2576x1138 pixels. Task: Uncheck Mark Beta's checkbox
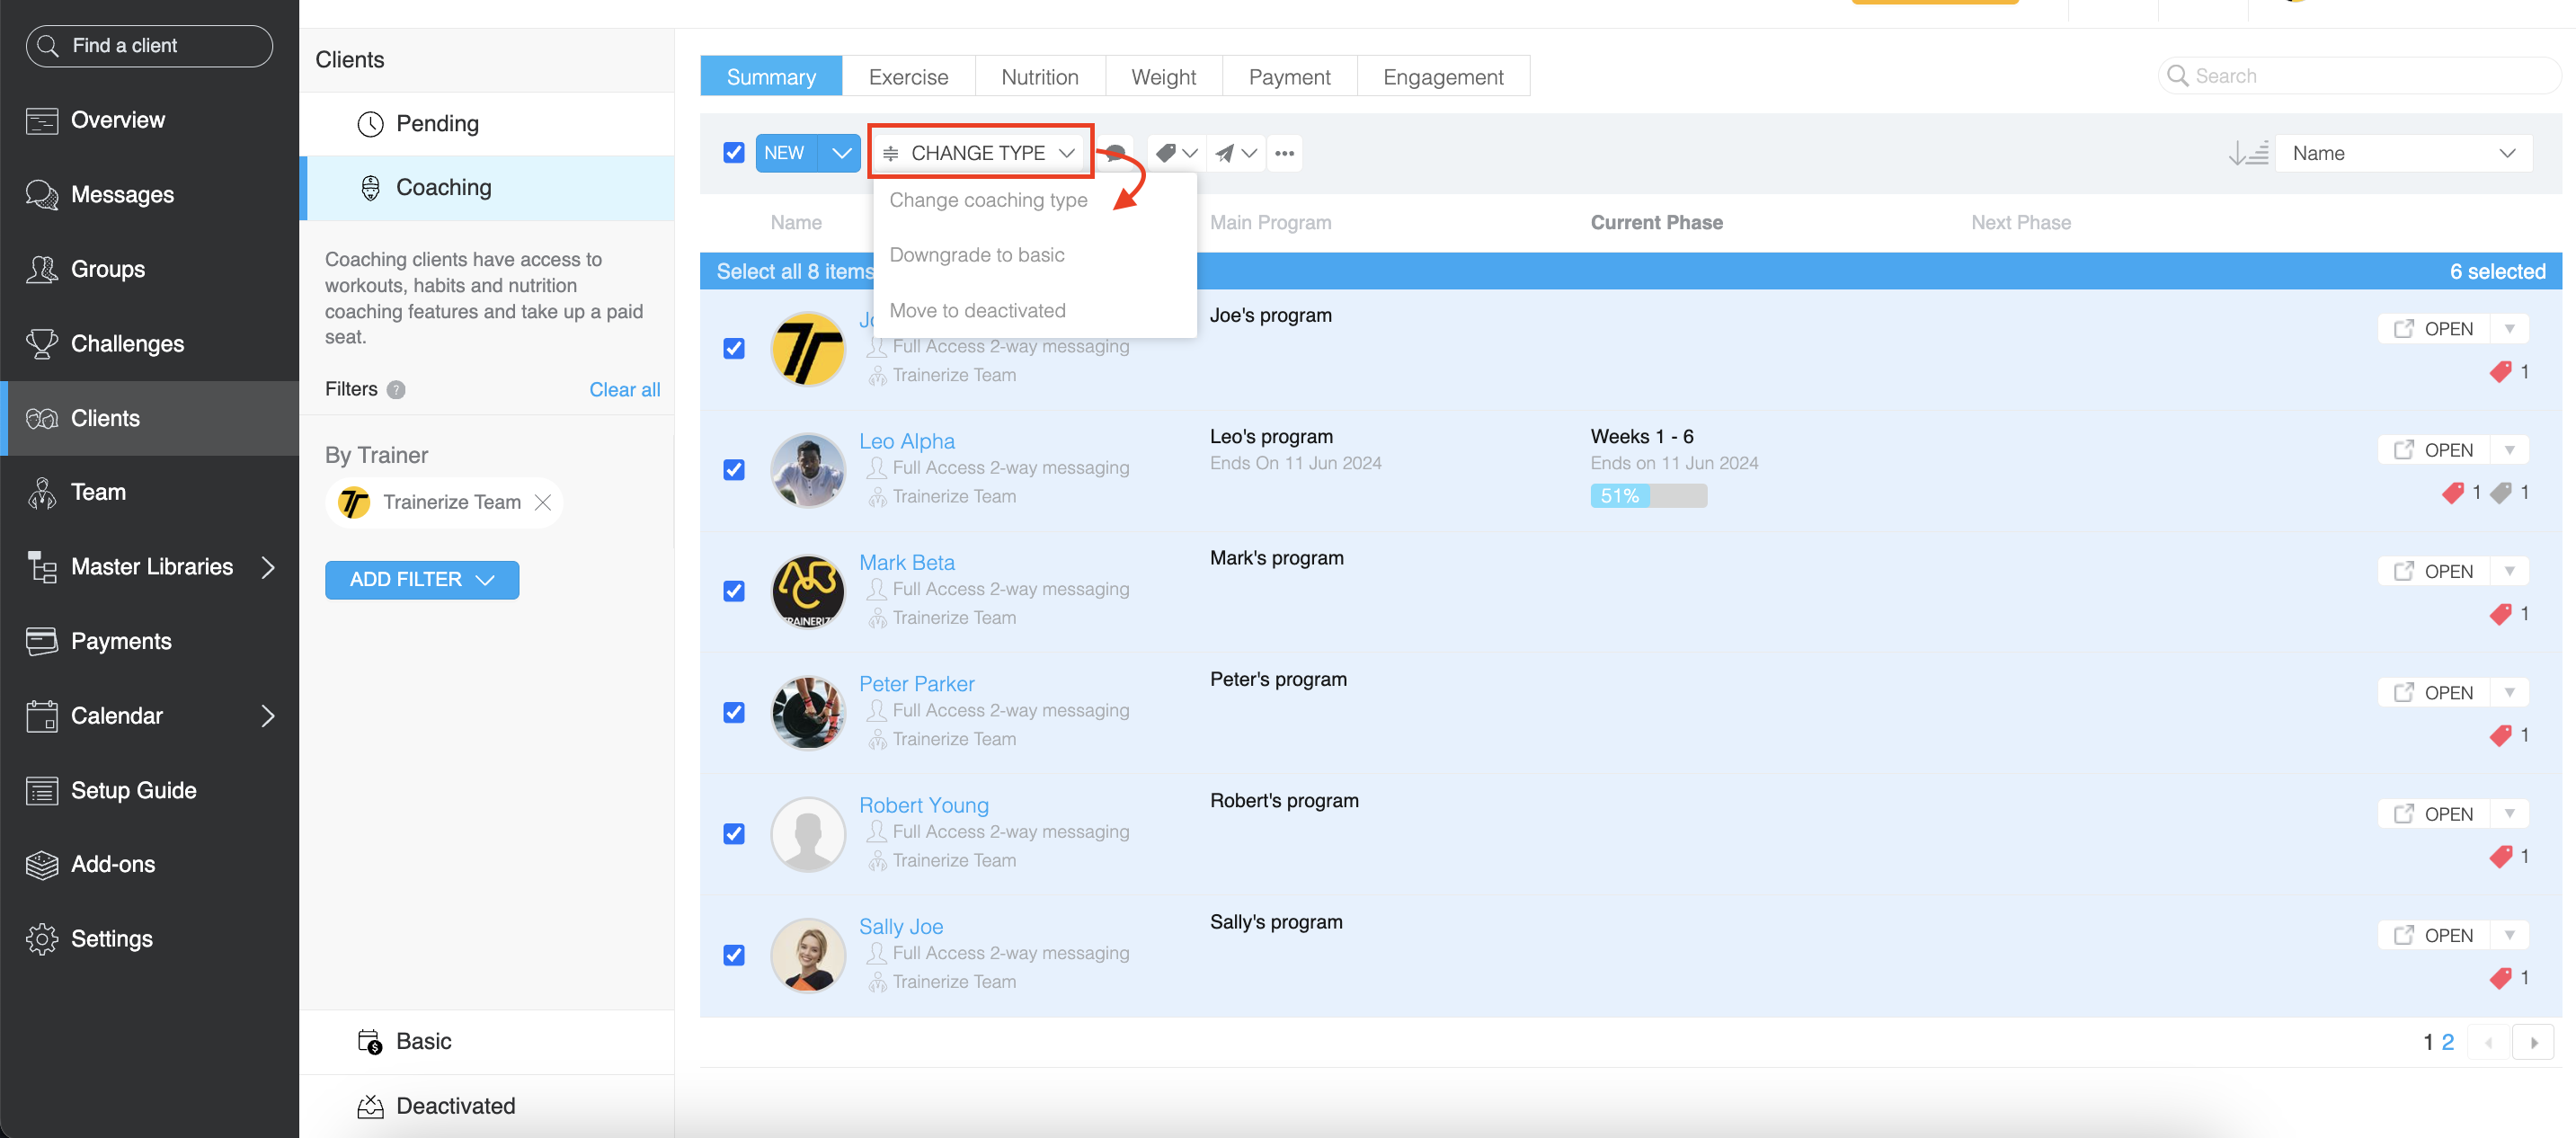[734, 591]
